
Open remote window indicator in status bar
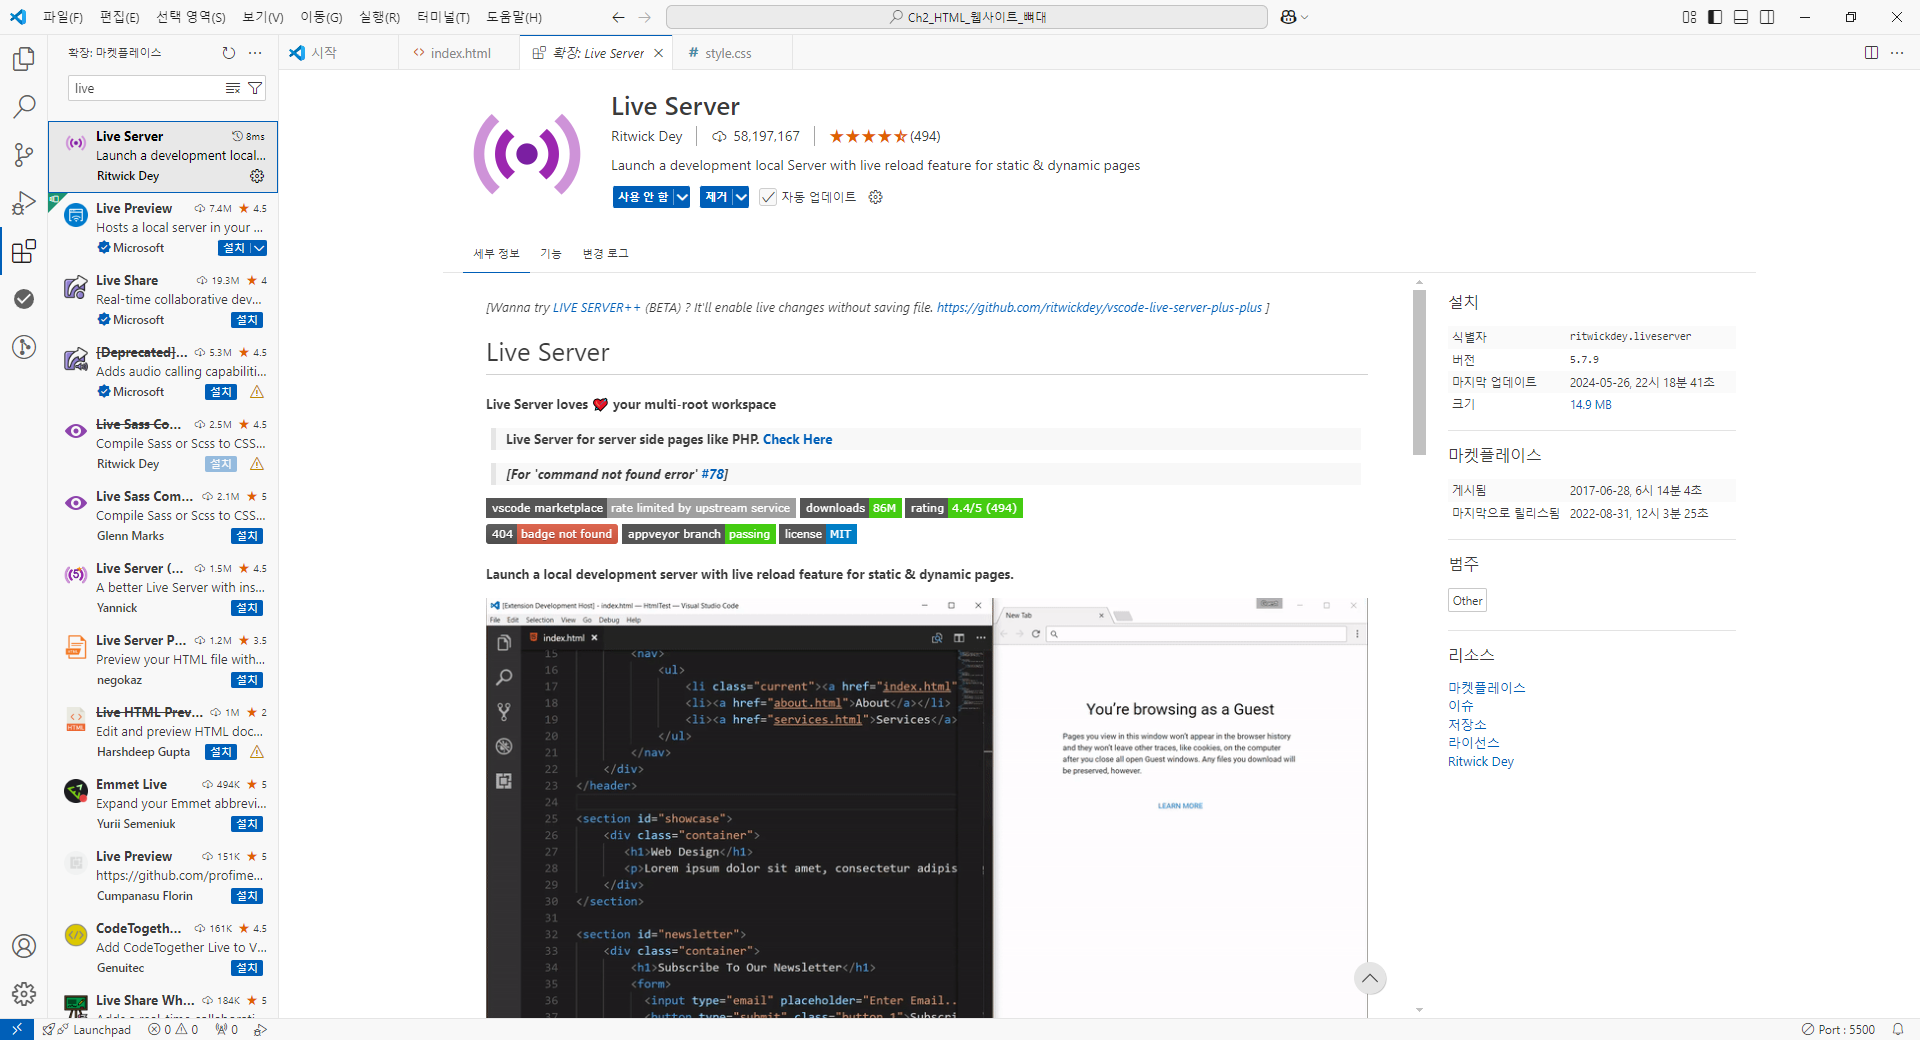point(16,1029)
